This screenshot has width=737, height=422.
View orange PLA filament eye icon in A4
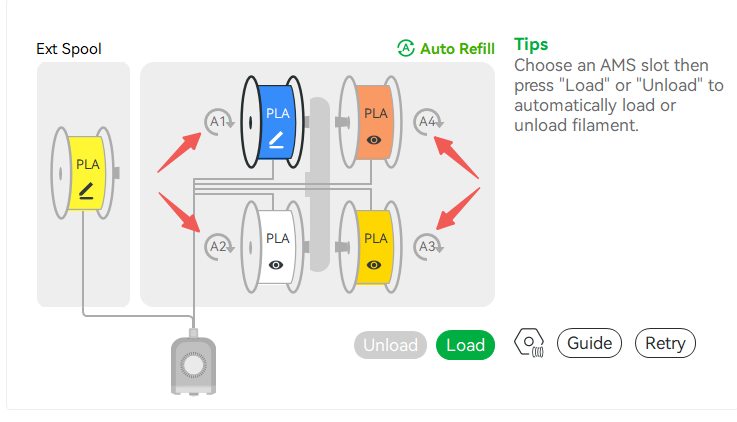point(374,140)
